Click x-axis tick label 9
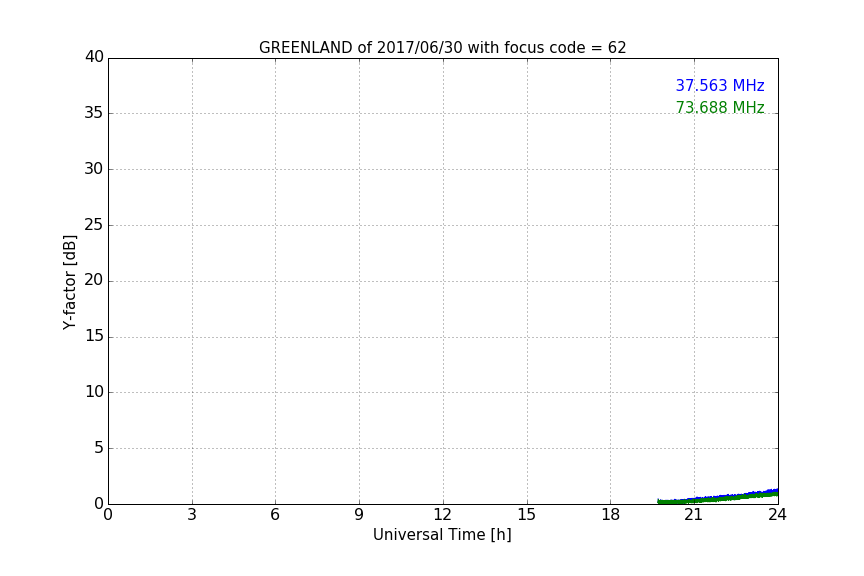The width and height of the screenshot is (864, 576). coord(359,515)
